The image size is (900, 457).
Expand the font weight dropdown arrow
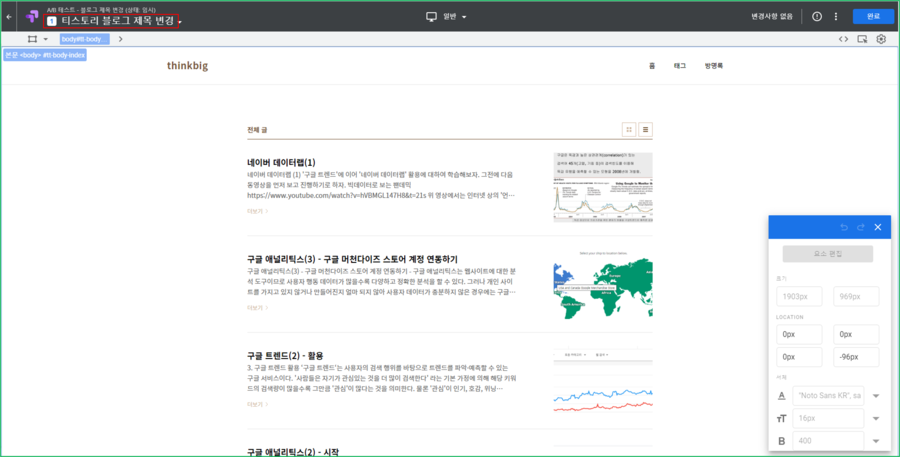pos(876,441)
